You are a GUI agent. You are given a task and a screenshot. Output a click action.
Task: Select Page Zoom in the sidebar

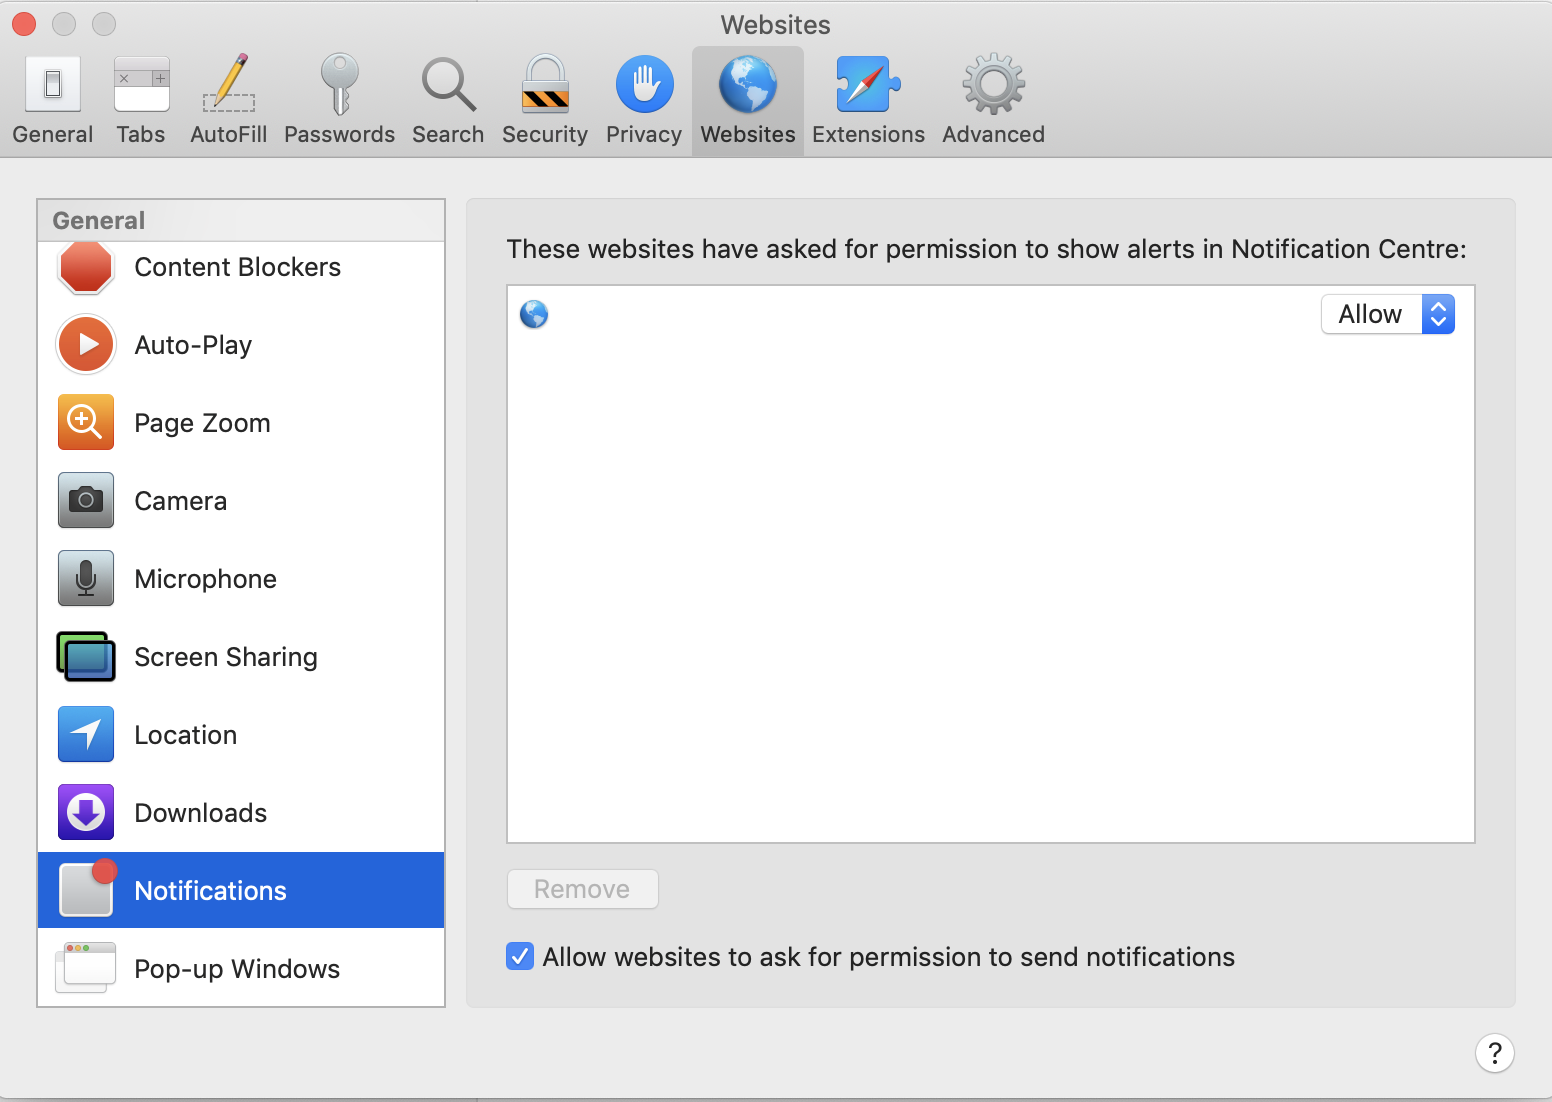tap(202, 423)
